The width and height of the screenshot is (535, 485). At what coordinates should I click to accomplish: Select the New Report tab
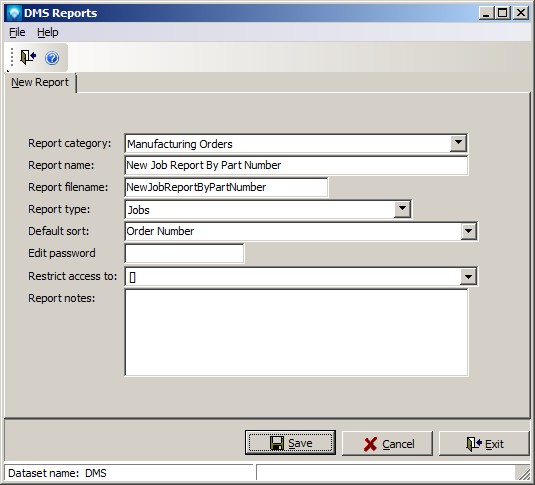(x=40, y=82)
